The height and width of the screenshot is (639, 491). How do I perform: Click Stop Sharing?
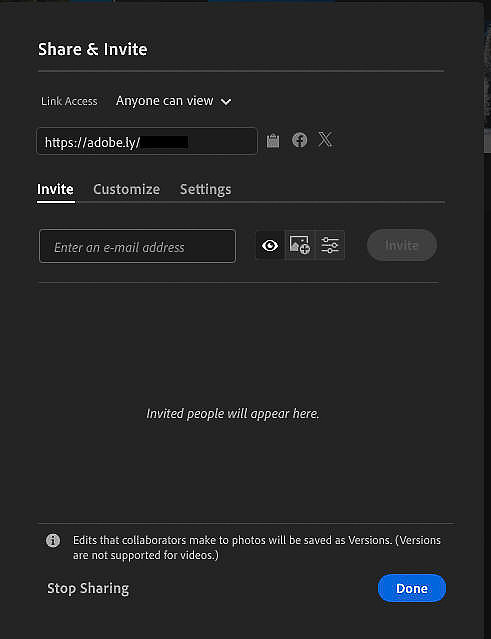(x=88, y=588)
